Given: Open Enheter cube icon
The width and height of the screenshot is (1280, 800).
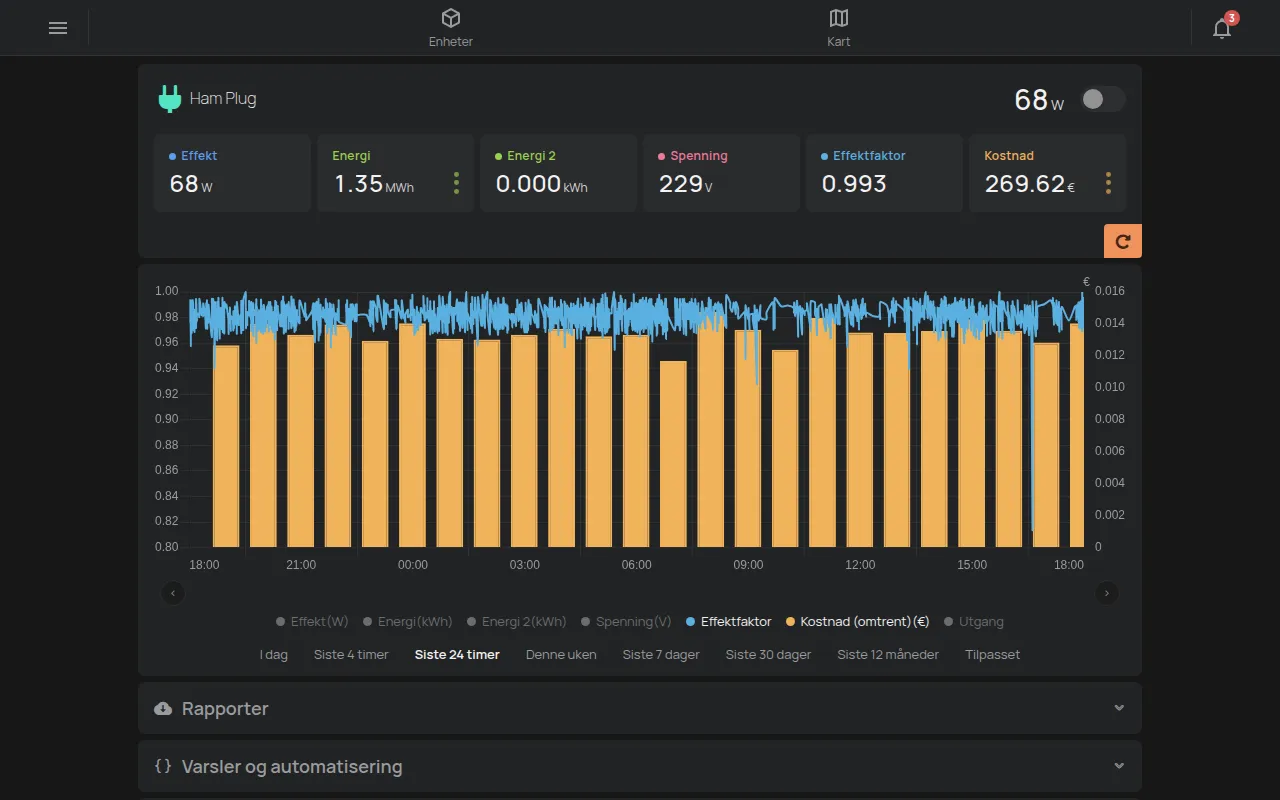Looking at the screenshot, I should [451, 18].
